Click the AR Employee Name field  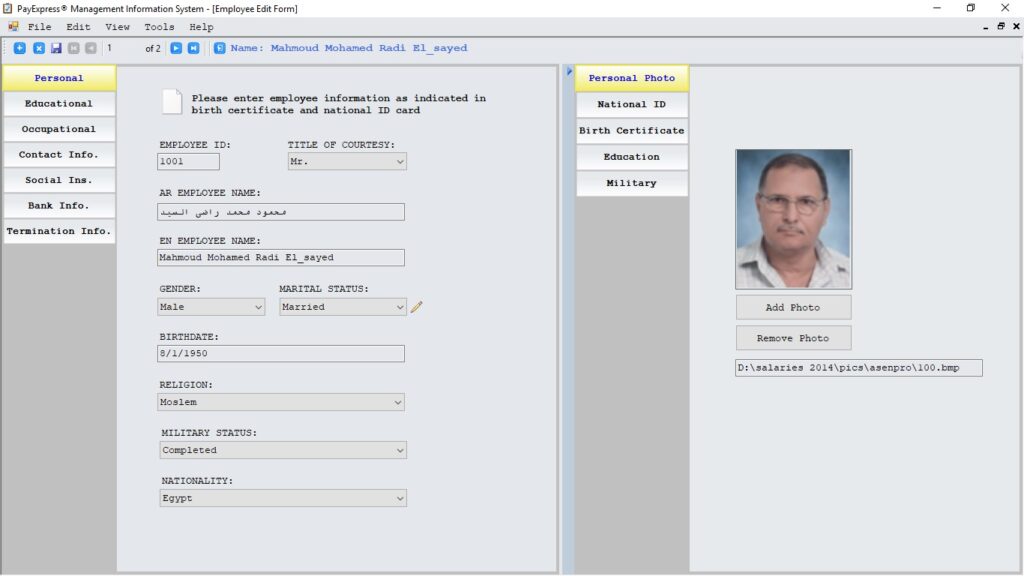click(x=281, y=212)
